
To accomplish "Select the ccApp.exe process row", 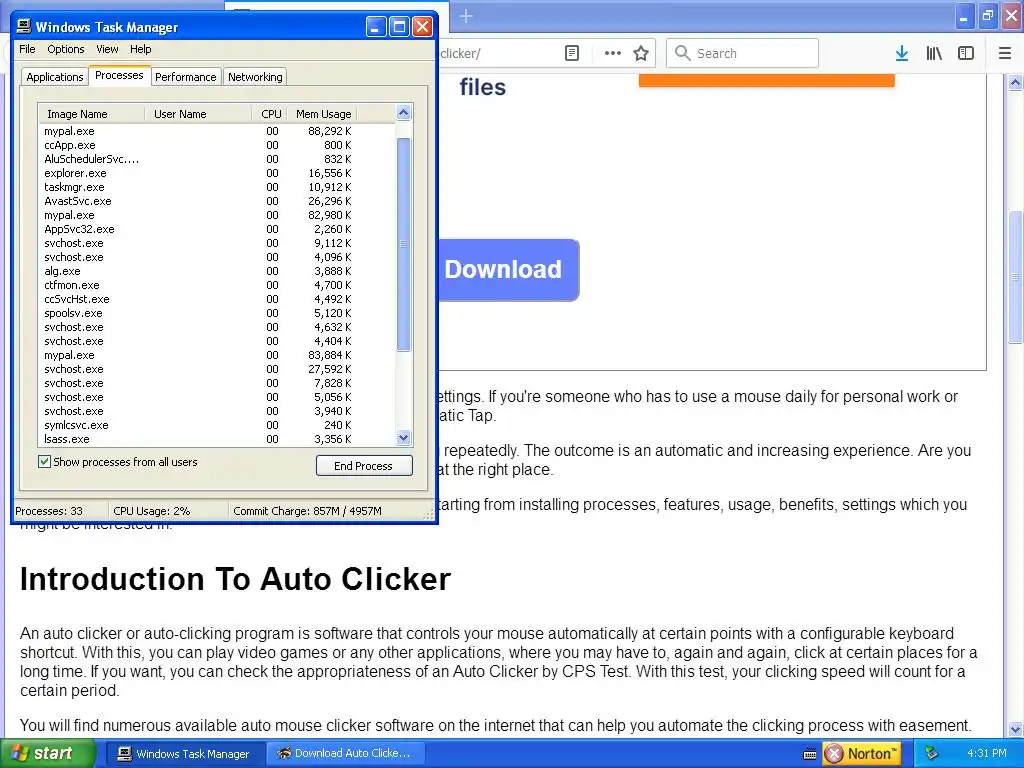I will point(217,145).
